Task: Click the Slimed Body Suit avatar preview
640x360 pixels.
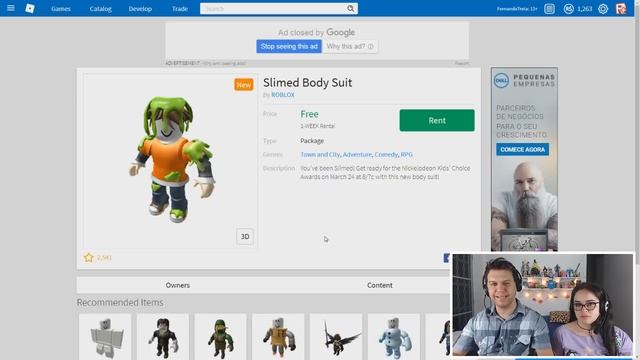Action: click(x=171, y=160)
